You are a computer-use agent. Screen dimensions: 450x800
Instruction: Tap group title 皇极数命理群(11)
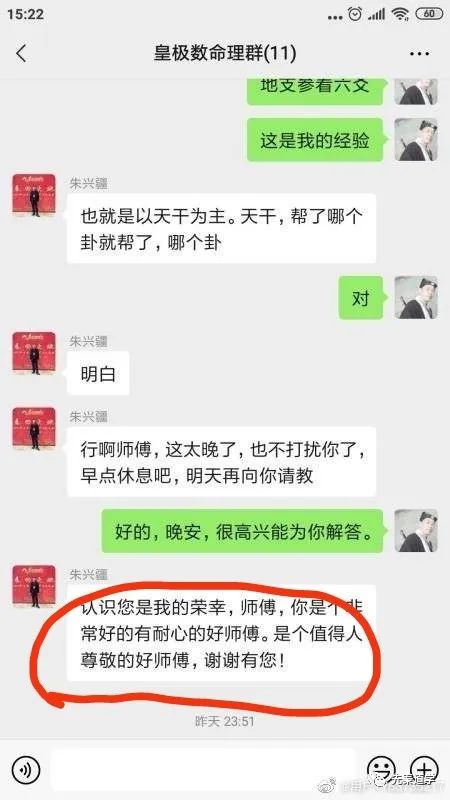coord(225,53)
